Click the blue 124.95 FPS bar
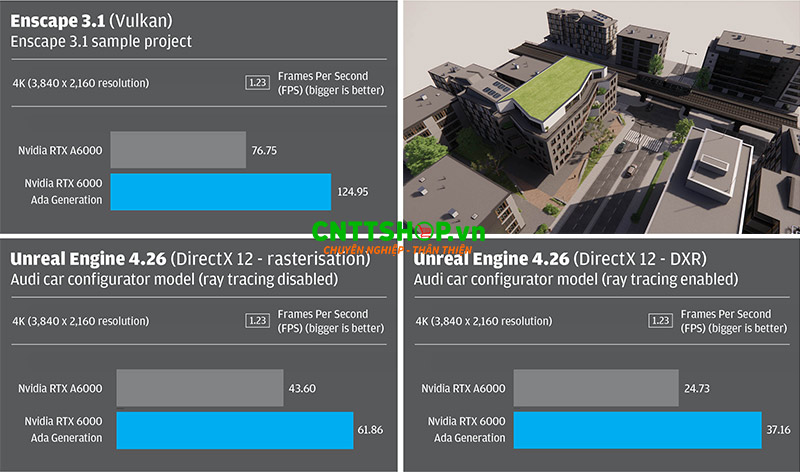Image resolution: width=800 pixels, height=472 pixels. [x=221, y=192]
